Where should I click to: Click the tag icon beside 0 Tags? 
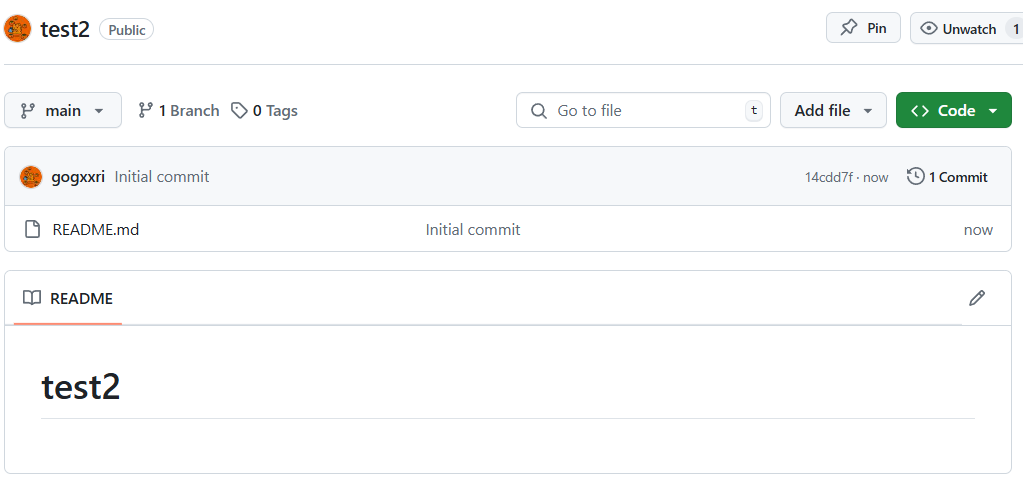(x=239, y=111)
